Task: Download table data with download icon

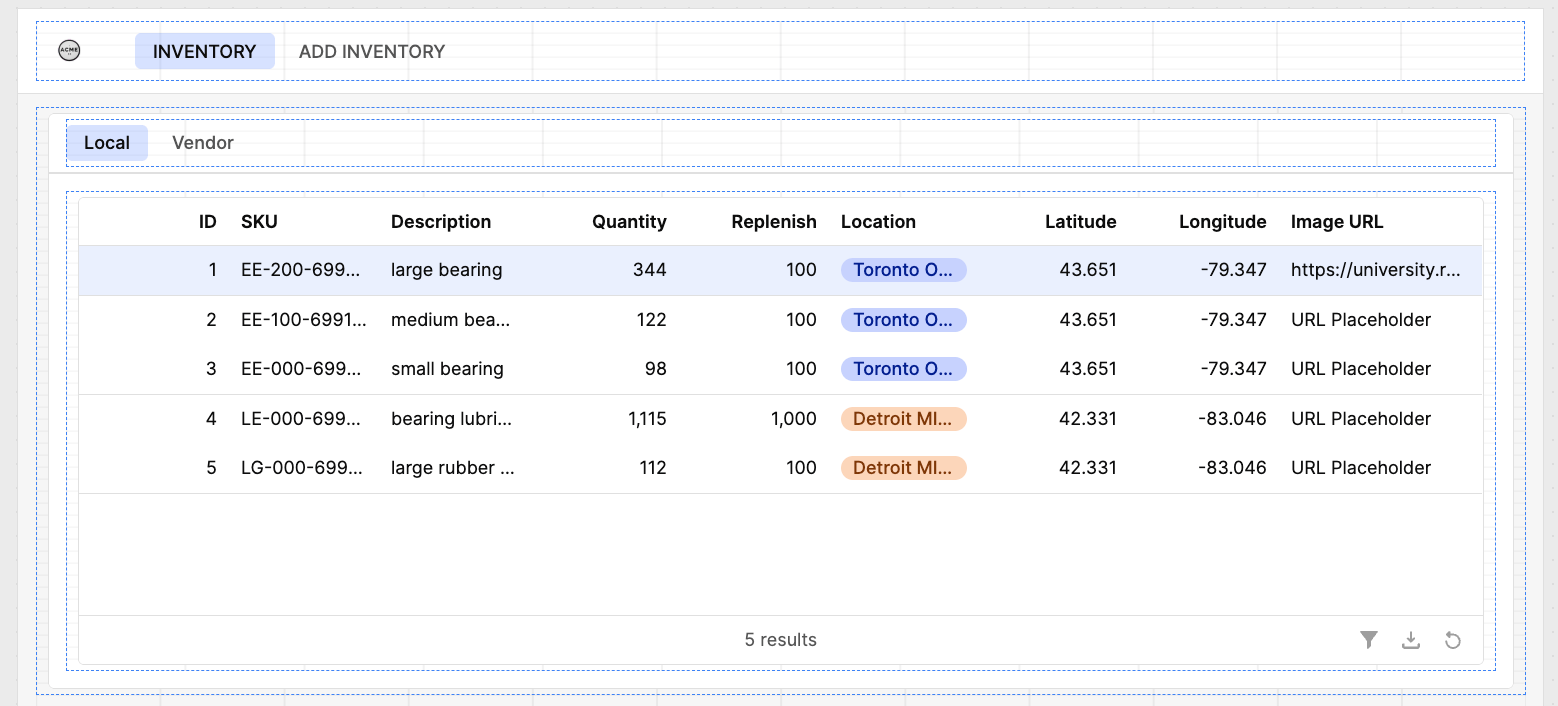Action: (x=1411, y=640)
